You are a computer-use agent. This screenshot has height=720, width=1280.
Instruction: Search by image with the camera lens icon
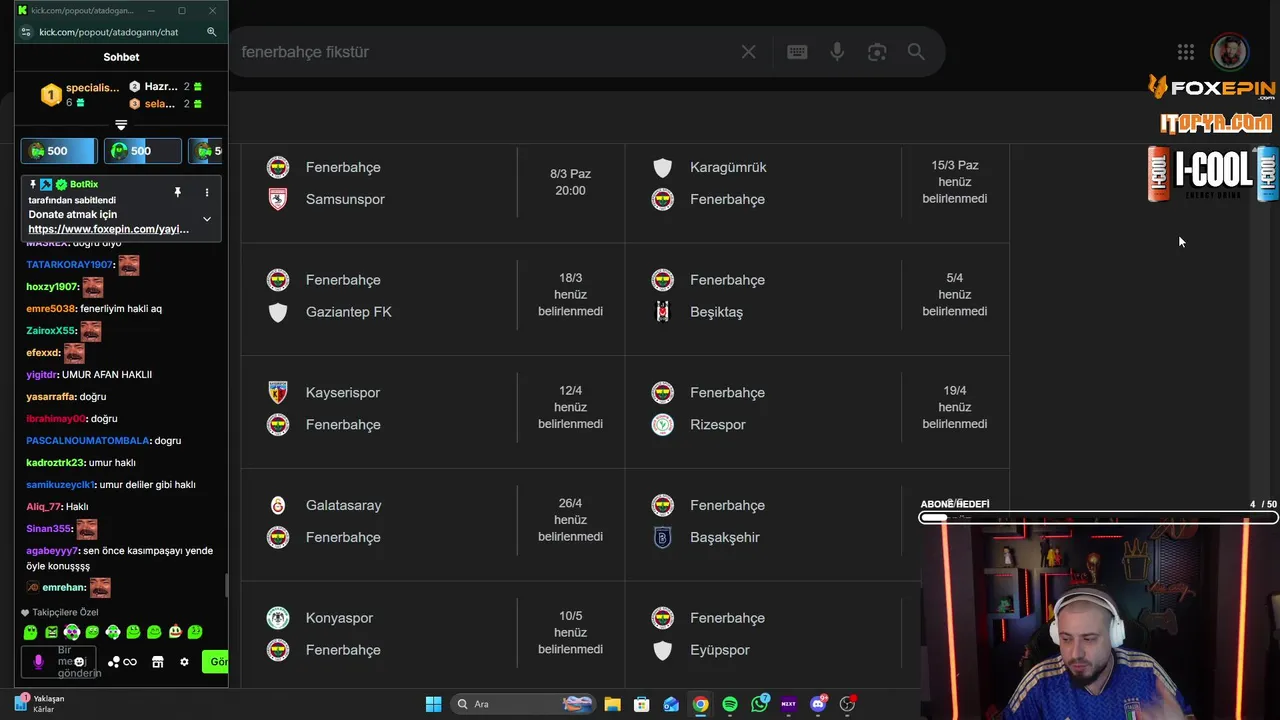point(877,52)
